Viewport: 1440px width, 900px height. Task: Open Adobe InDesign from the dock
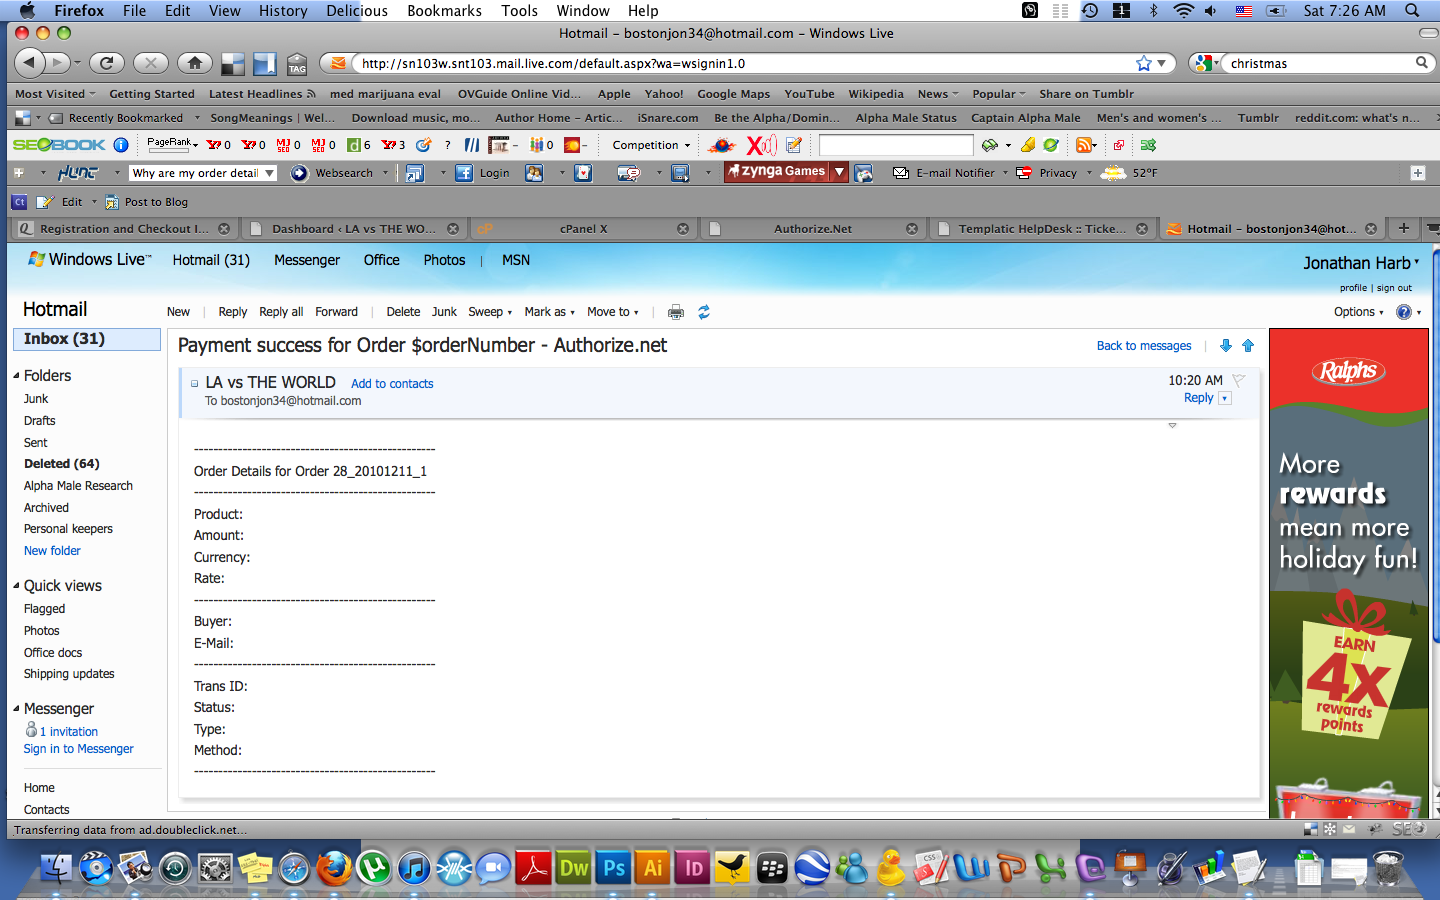coord(693,867)
